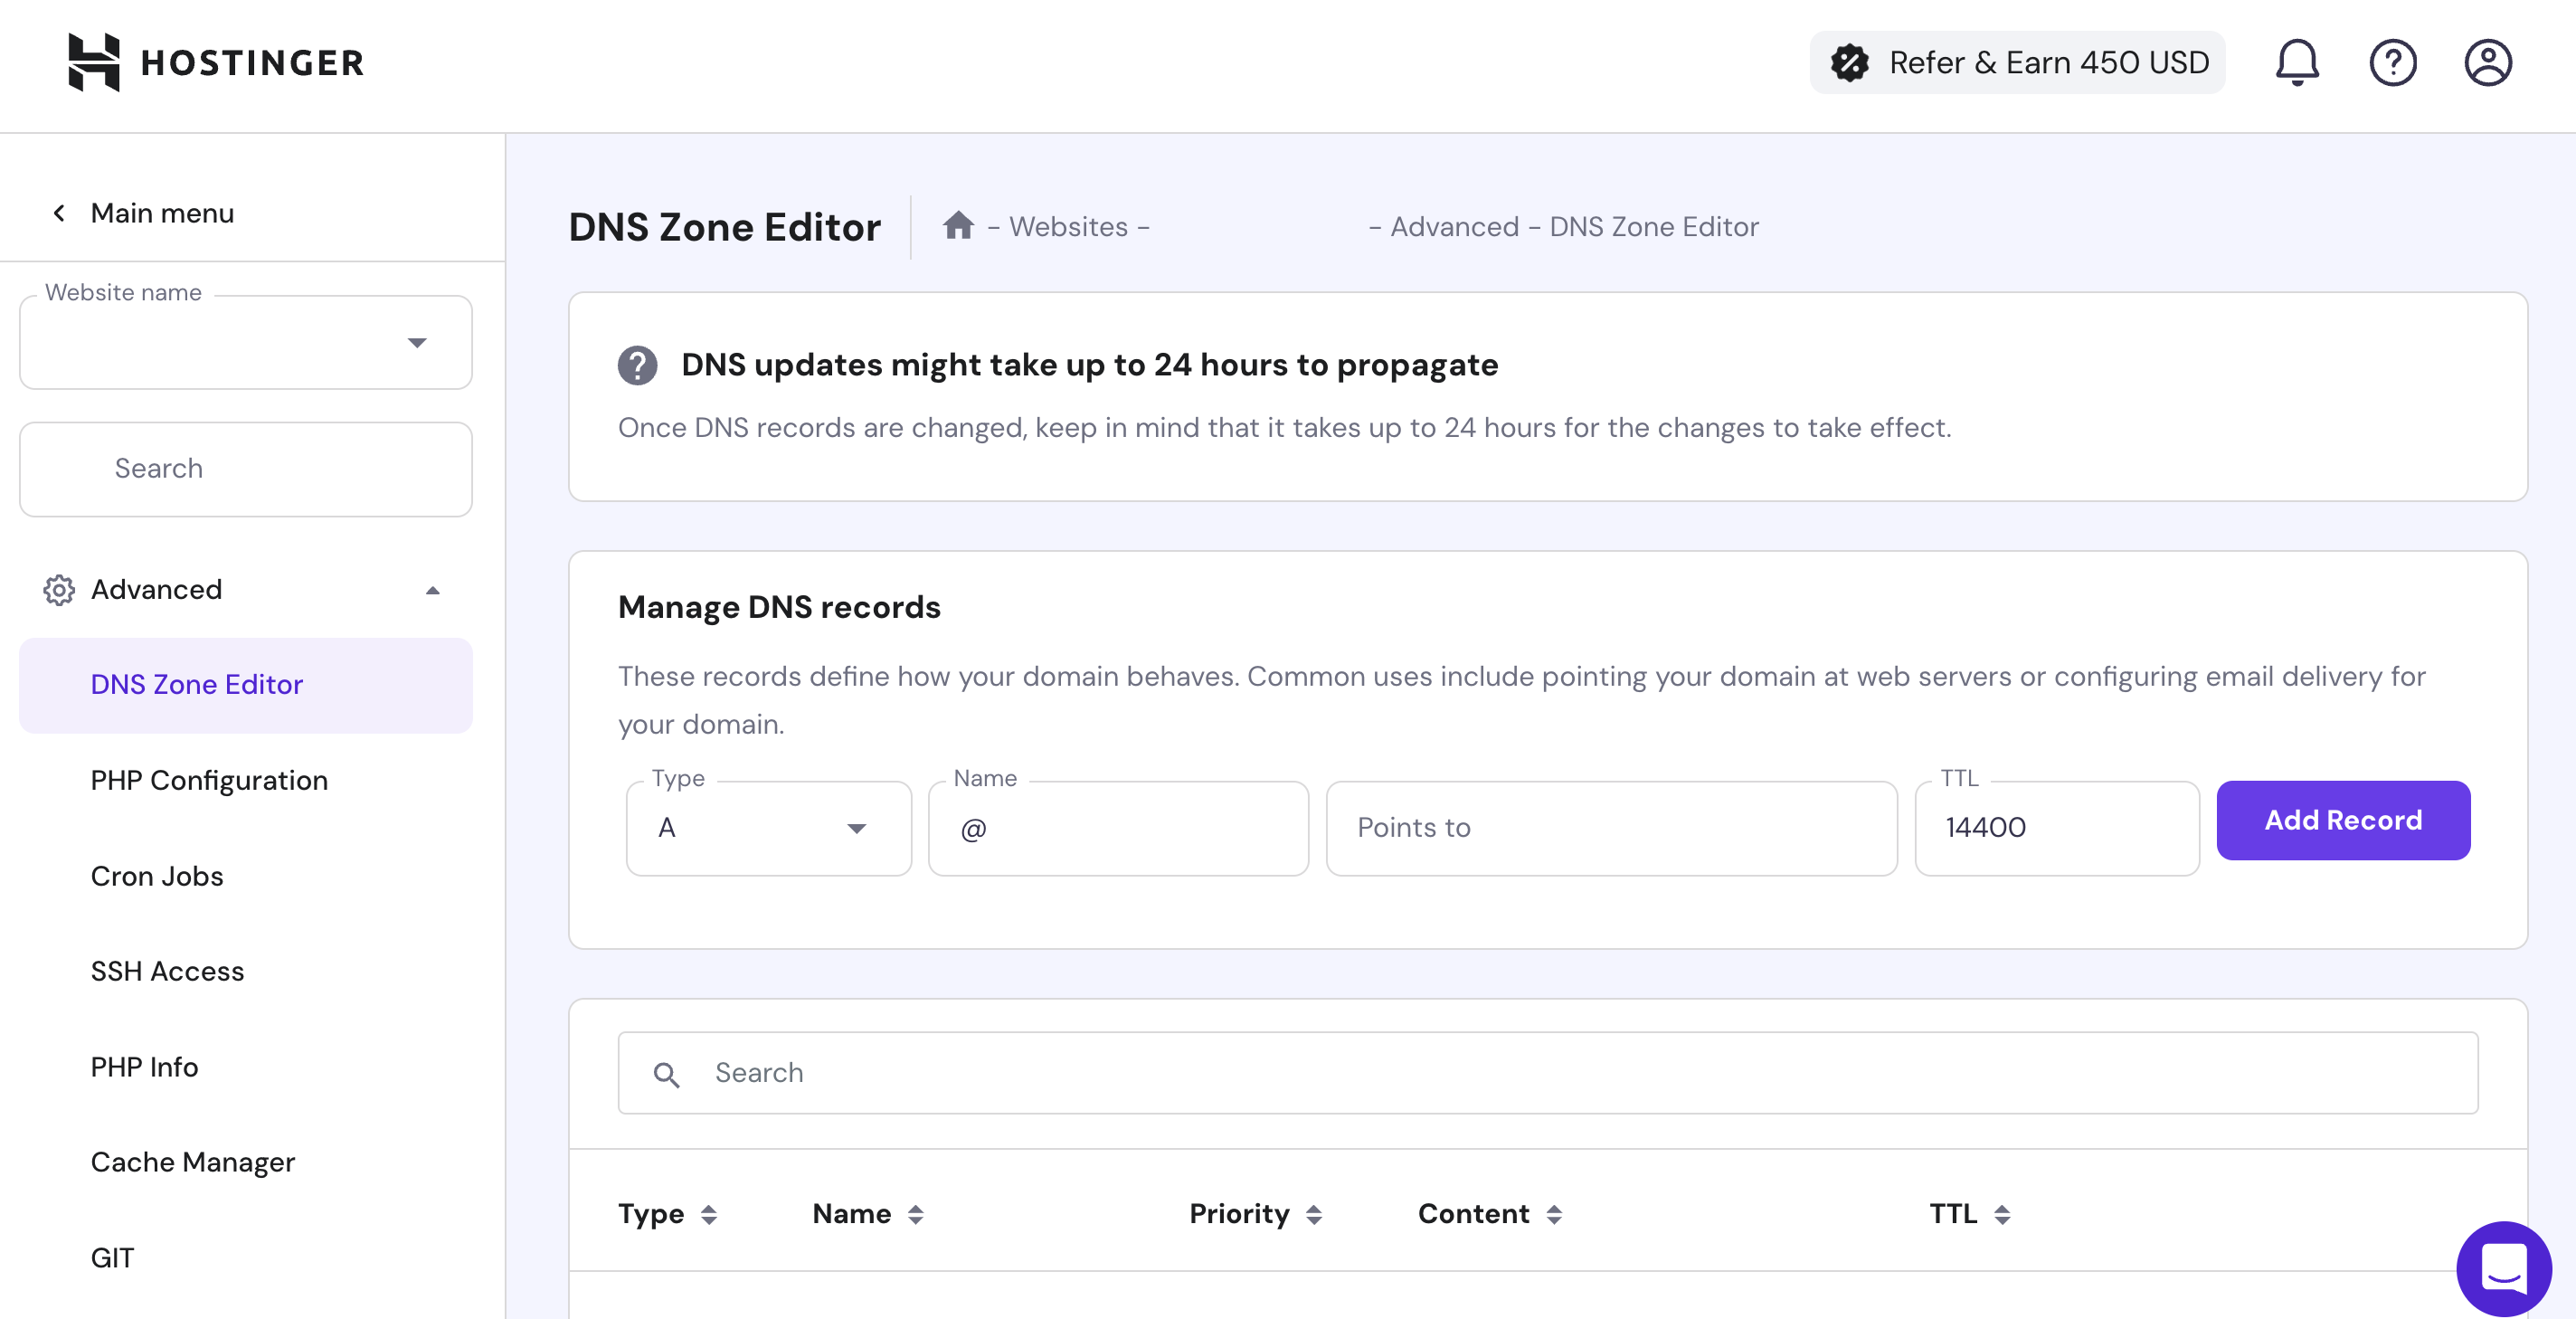This screenshot has height=1319, width=2576.
Task: Click inside the Points to input field
Action: 1610,828
